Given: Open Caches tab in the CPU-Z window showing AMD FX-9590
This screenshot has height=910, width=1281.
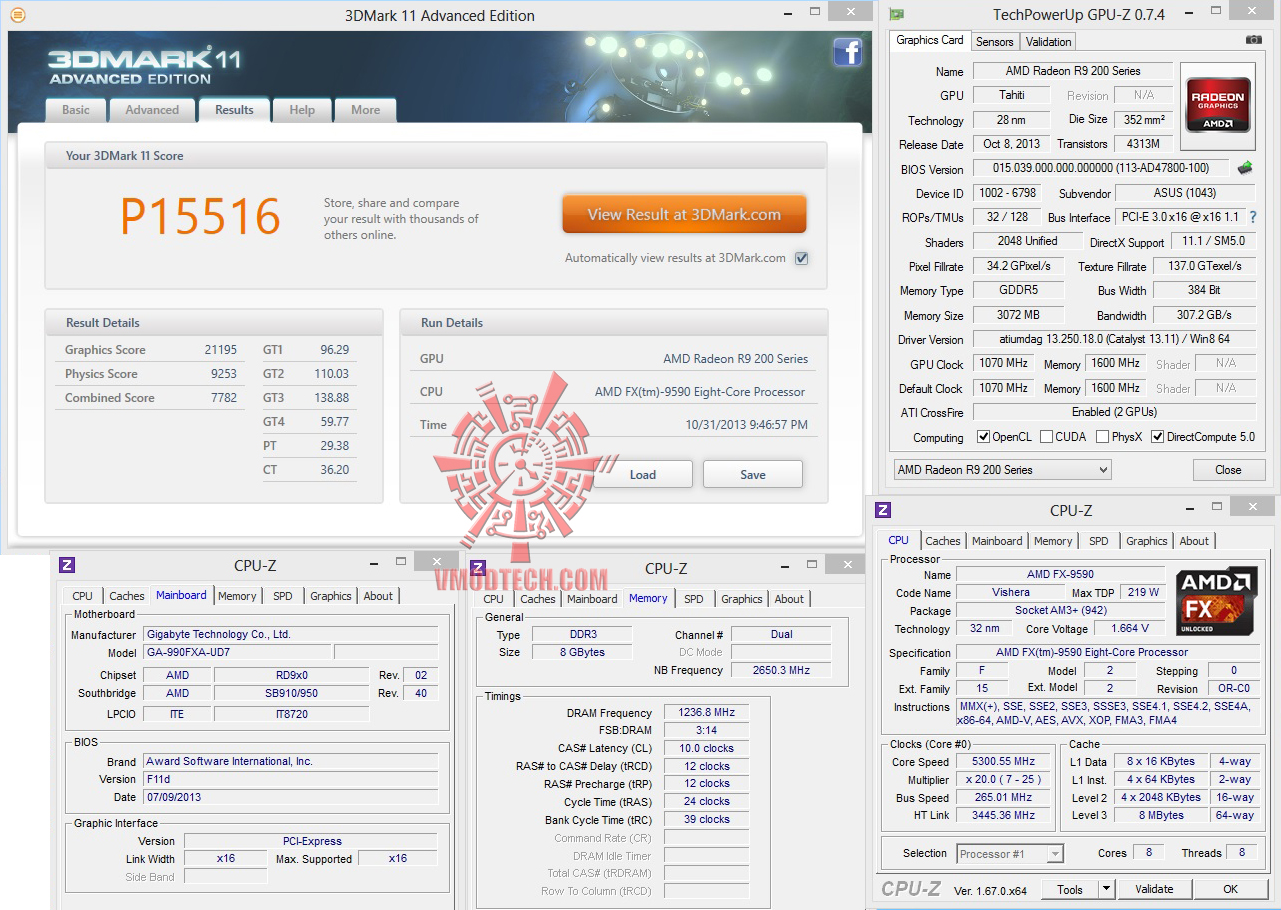Looking at the screenshot, I should (x=943, y=541).
